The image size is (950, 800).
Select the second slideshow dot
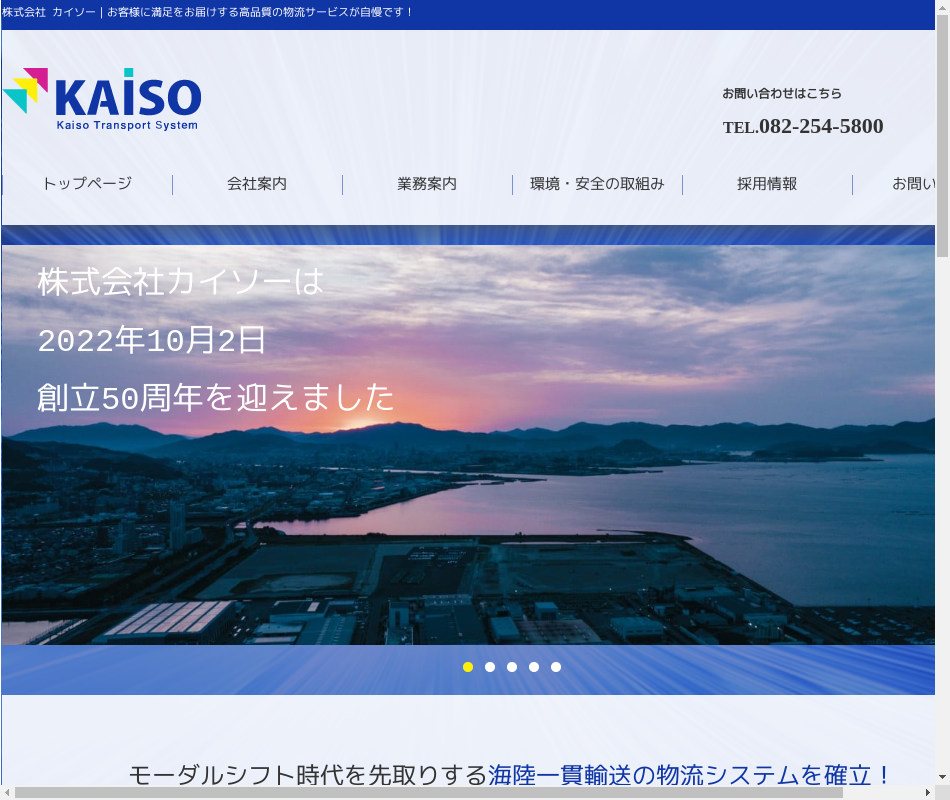(x=490, y=667)
